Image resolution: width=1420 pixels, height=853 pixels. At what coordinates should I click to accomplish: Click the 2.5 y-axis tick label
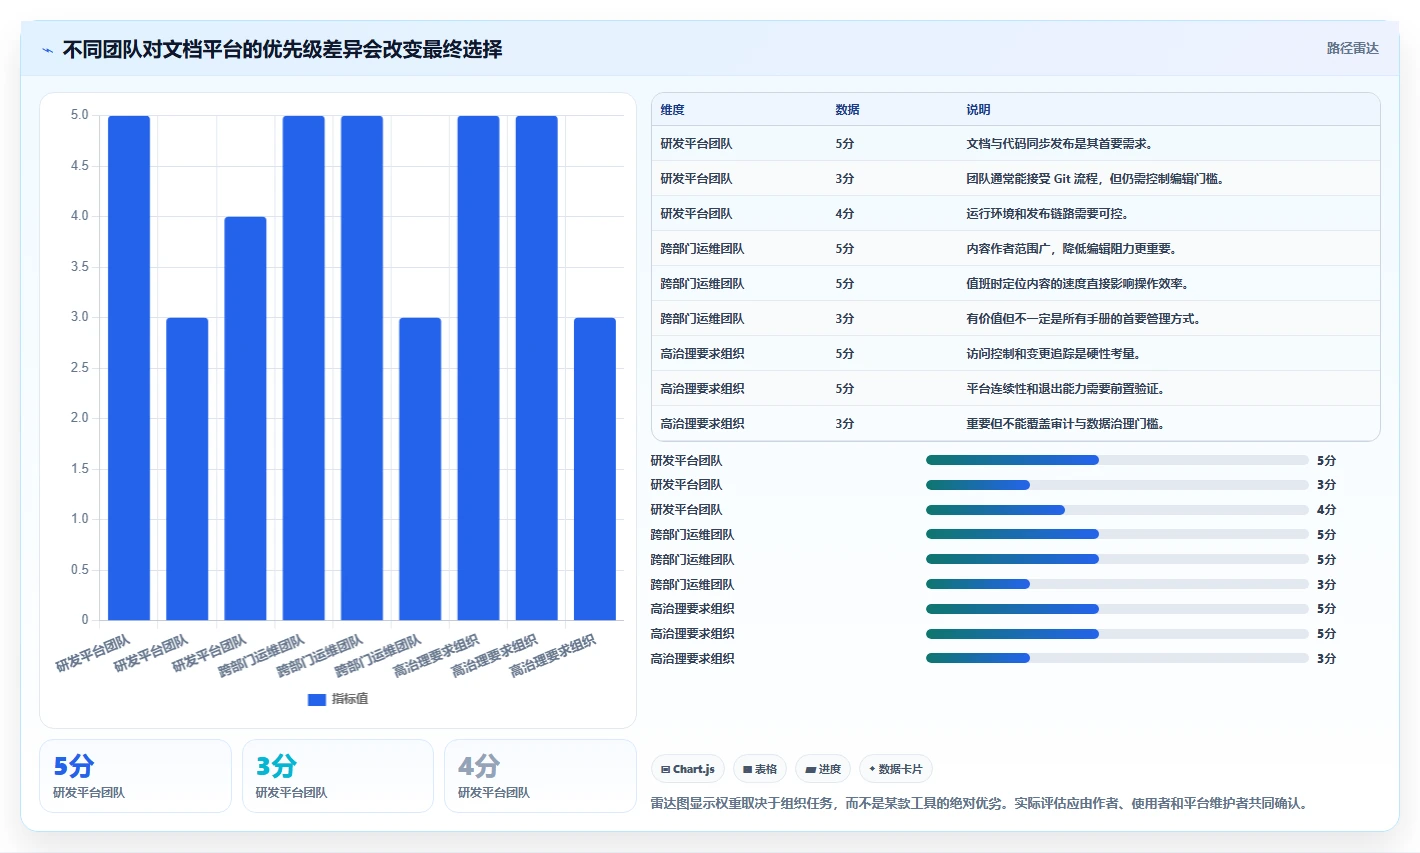tap(79, 368)
